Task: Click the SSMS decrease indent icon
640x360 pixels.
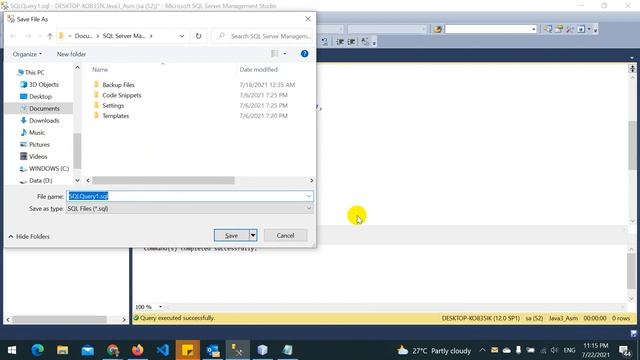Action: [340, 42]
